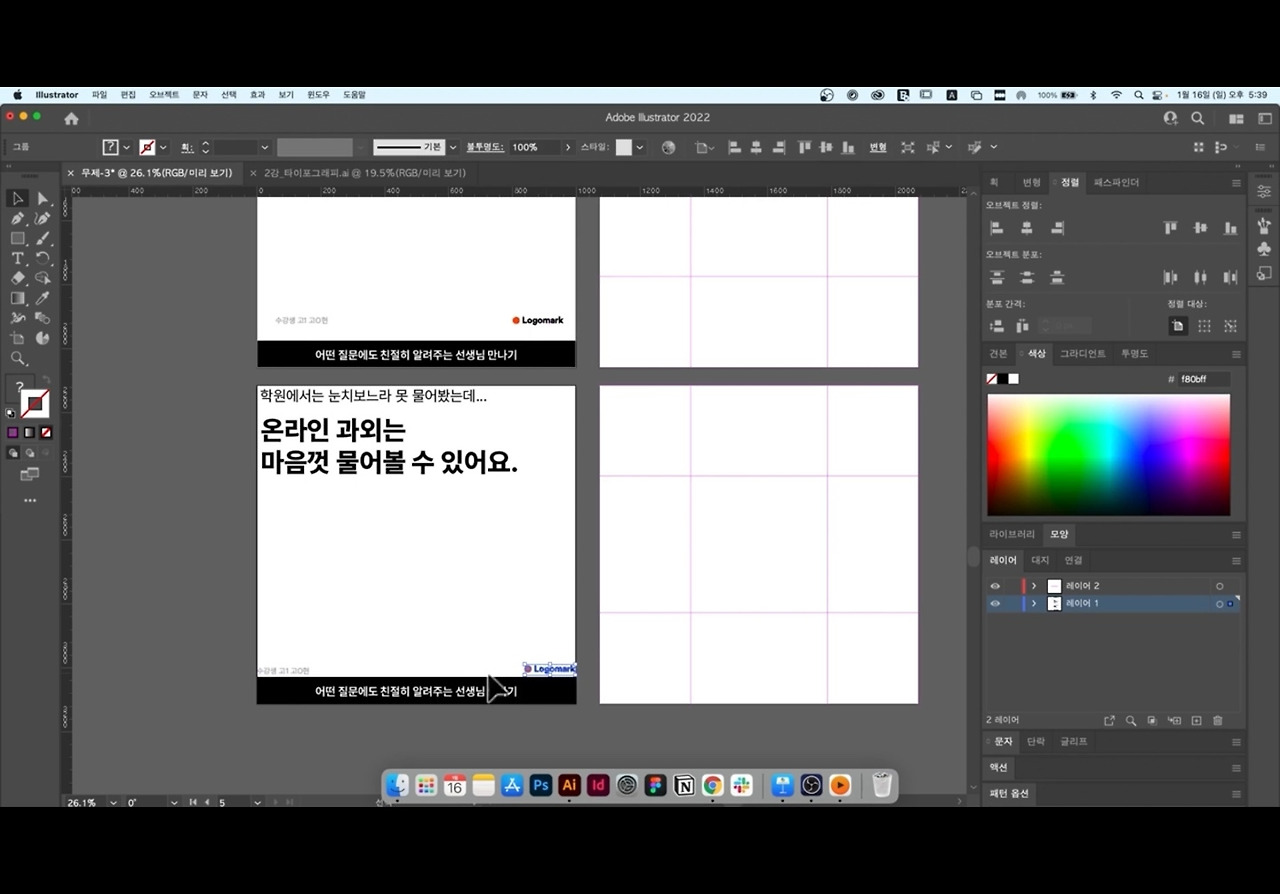Click the 불투명도 label link
Screen dimensions: 1280x894
(485, 147)
